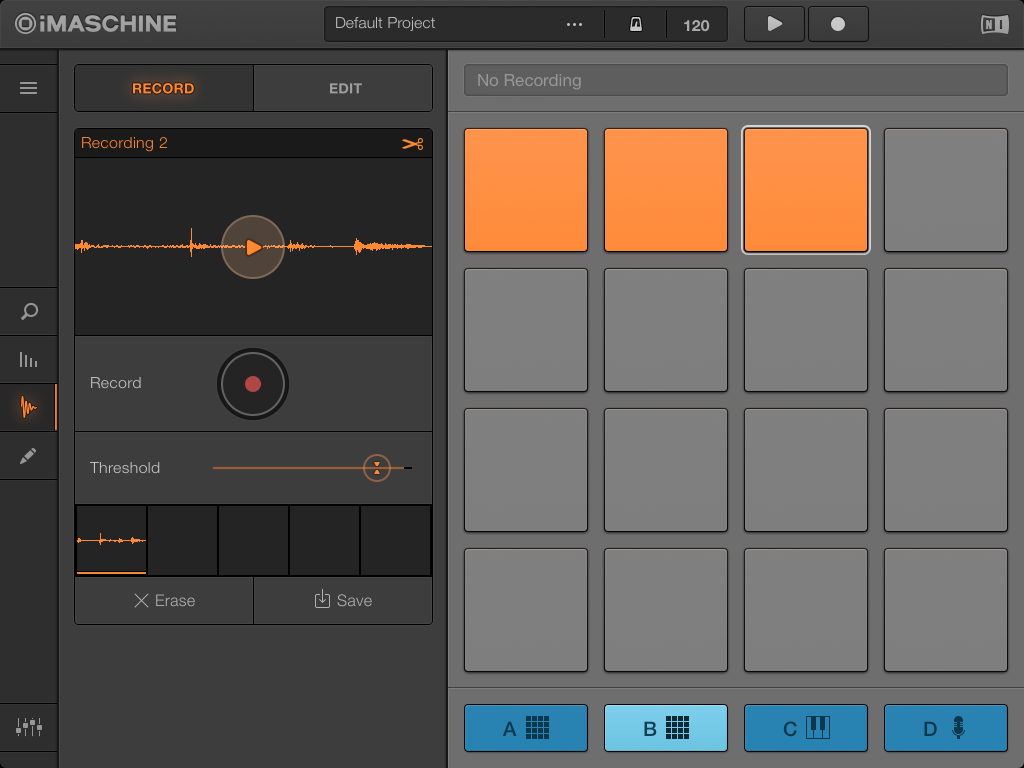Erase the current recording

pyautogui.click(x=163, y=600)
